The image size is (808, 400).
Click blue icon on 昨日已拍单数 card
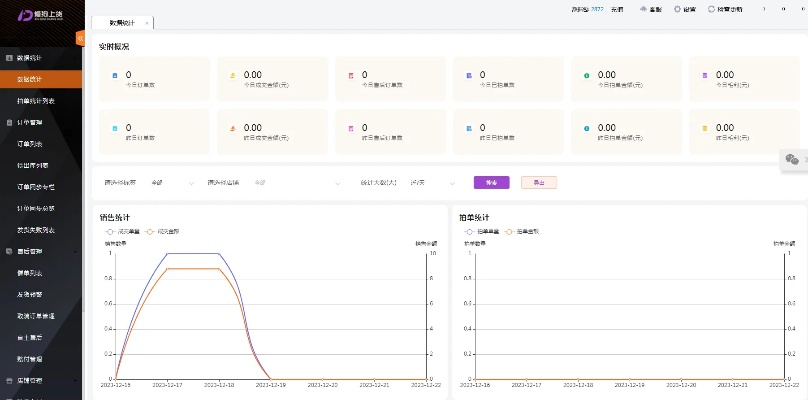pyautogui.click(x=469, y=128)
